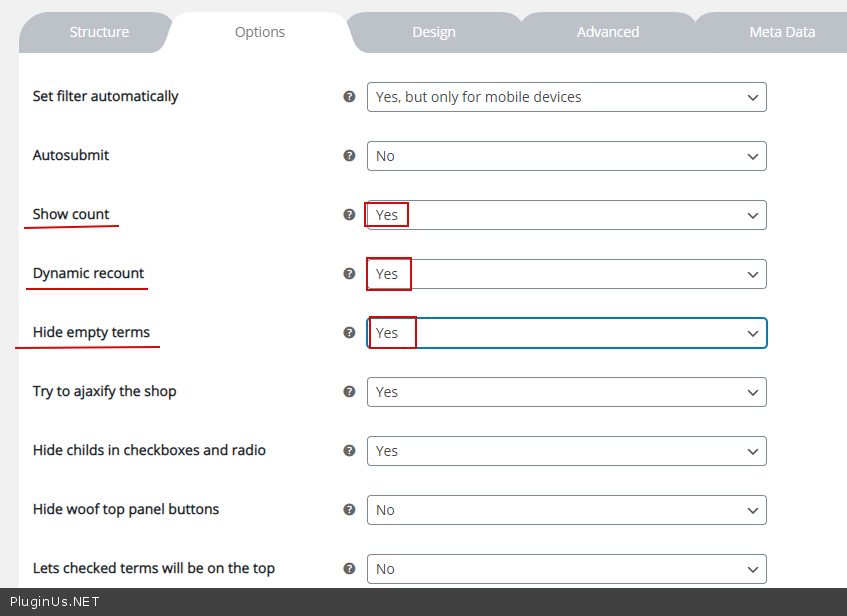
Task: Click help icon for Hide childs in checkboxes
Action: tap(349, 451)
